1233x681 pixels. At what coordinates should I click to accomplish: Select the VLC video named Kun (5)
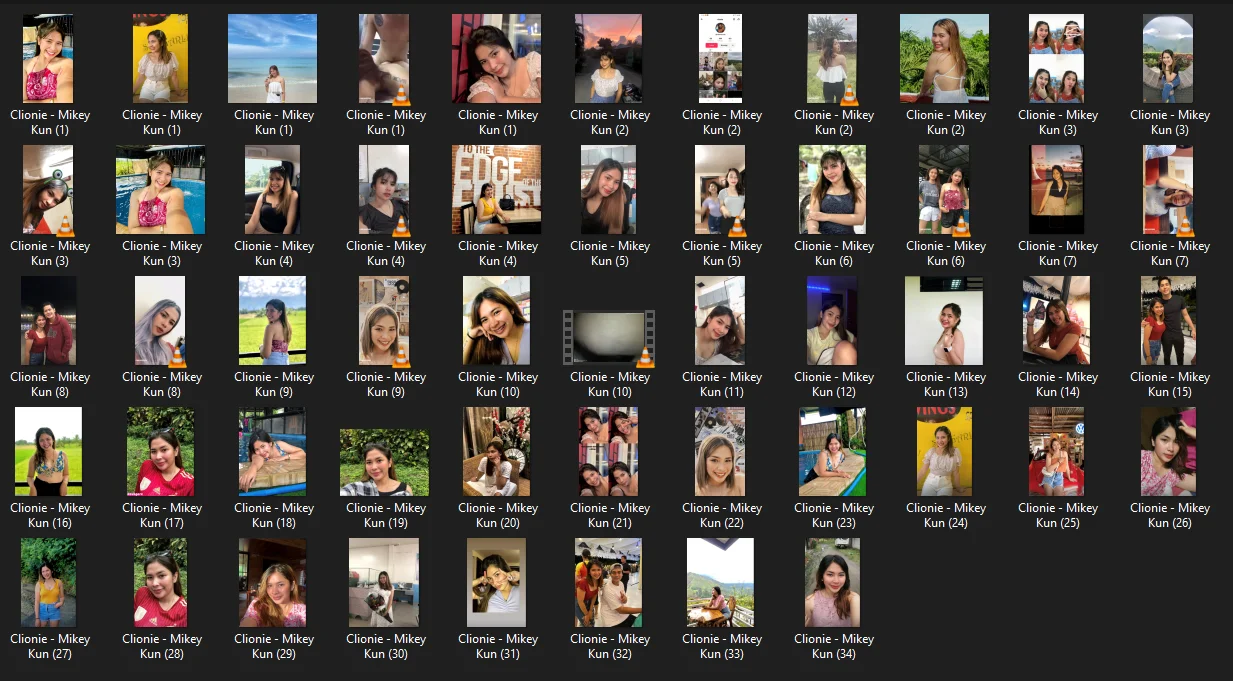coord(720,190)
